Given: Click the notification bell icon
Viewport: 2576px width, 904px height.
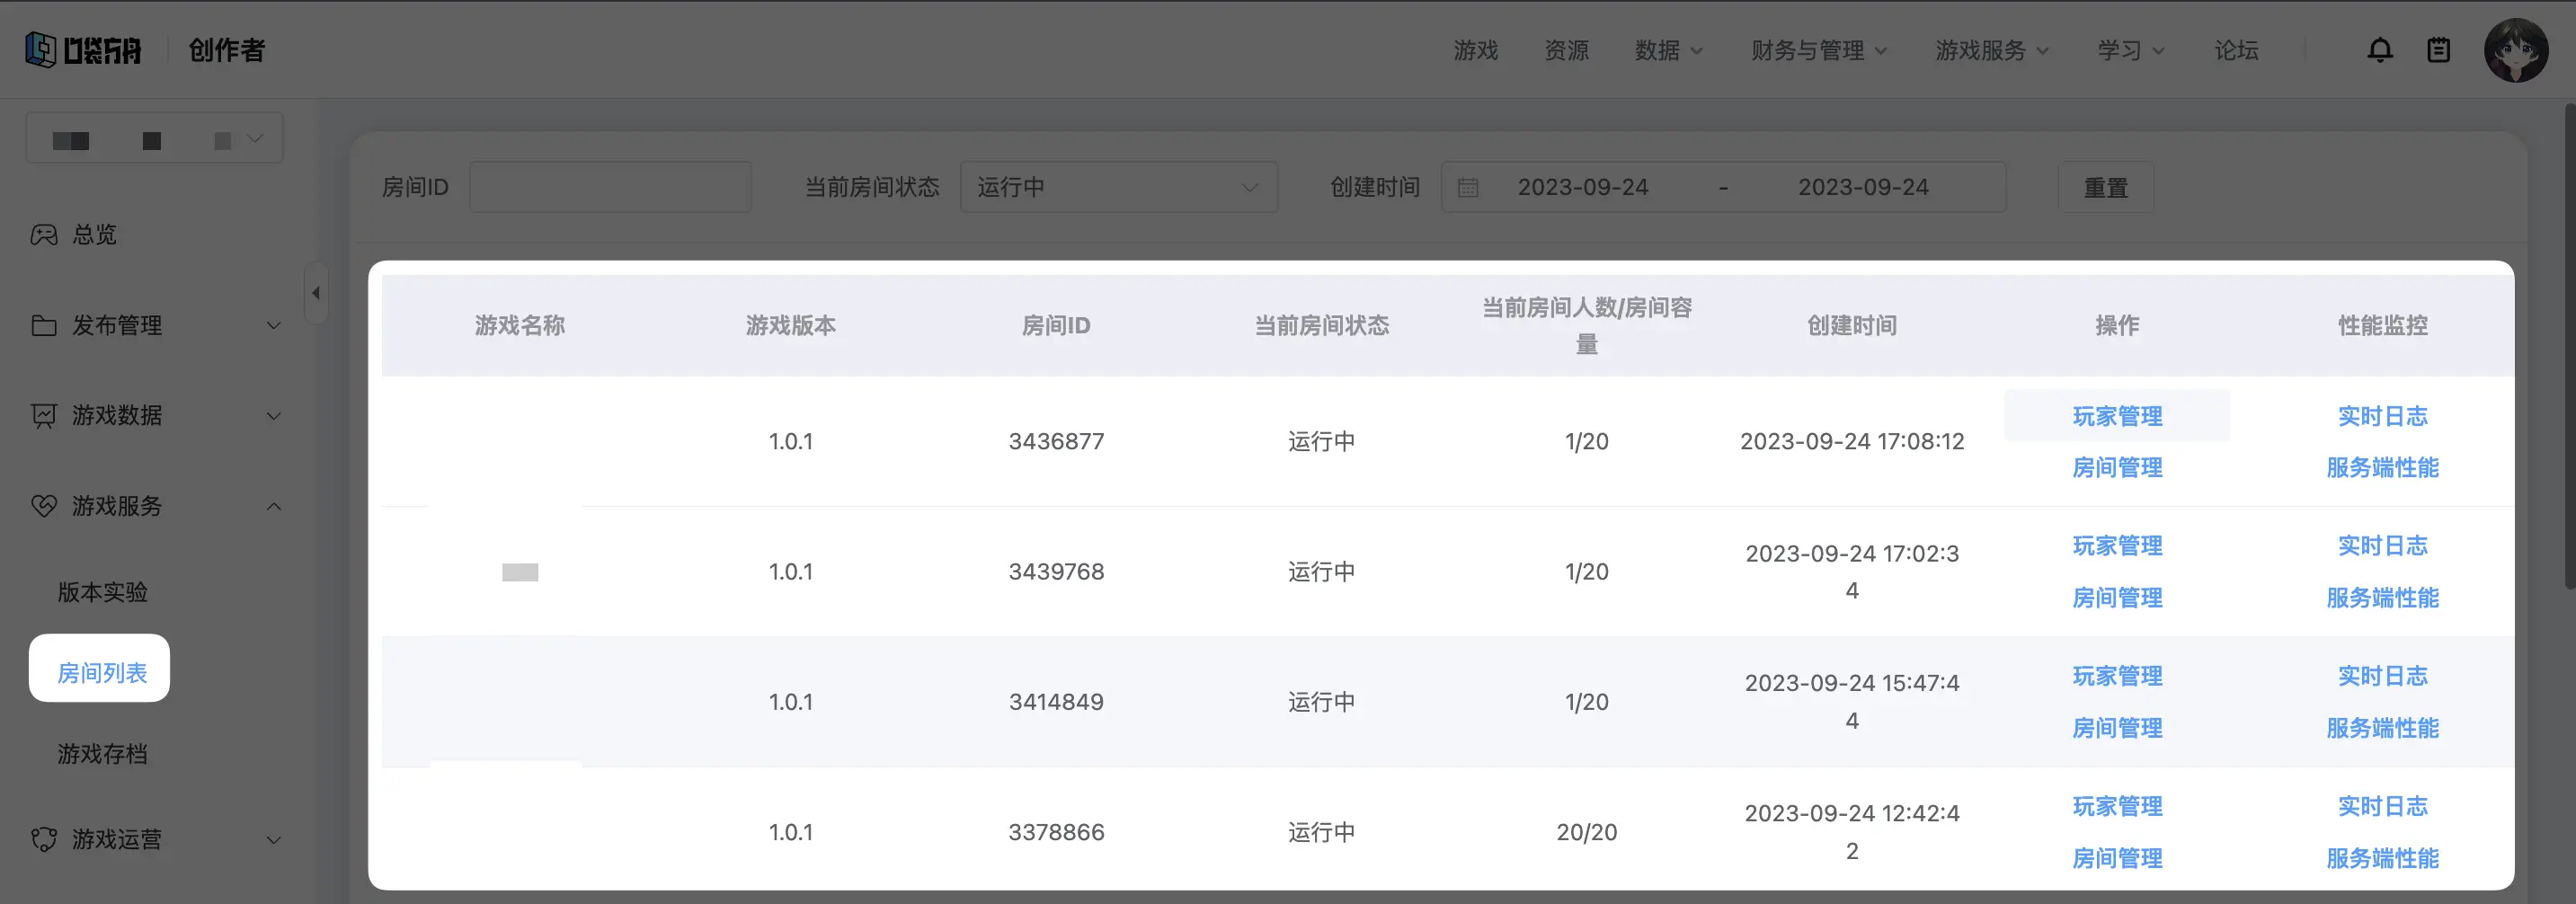Looking at the screenshot, I should [2380, 50].
